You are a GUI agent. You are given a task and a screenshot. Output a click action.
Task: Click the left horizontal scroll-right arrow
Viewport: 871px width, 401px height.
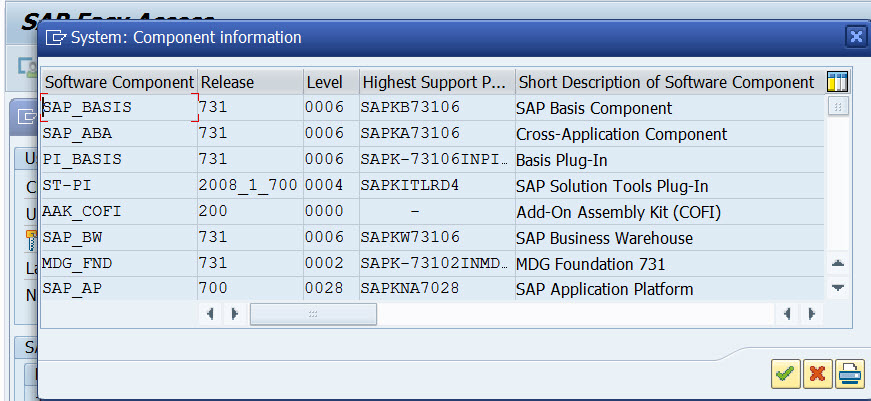tap(234, 314)
